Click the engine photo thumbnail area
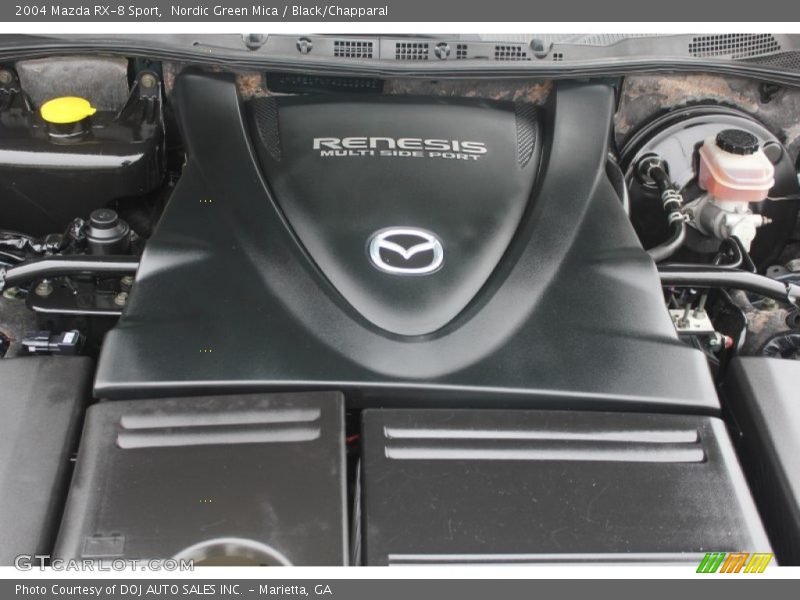The width and height of the screenshot is (800, 600). click(400, 300)
